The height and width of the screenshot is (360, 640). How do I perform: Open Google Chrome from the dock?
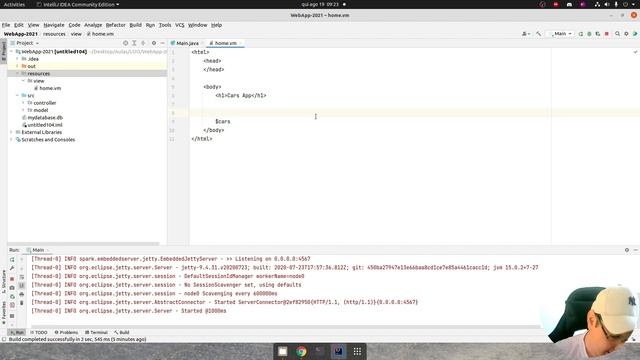[301, 351]
